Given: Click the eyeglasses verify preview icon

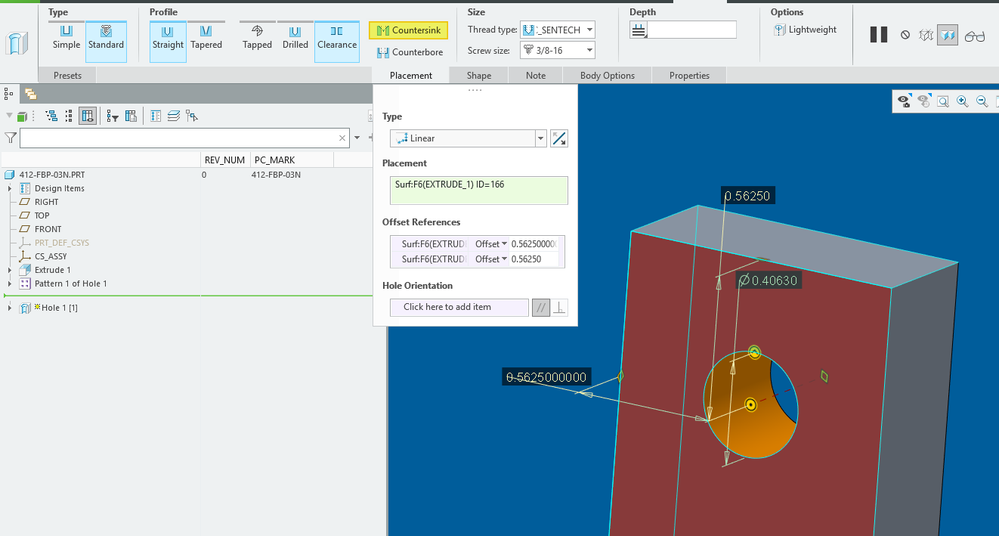Looking at the screenshot, I should (974, 35).
